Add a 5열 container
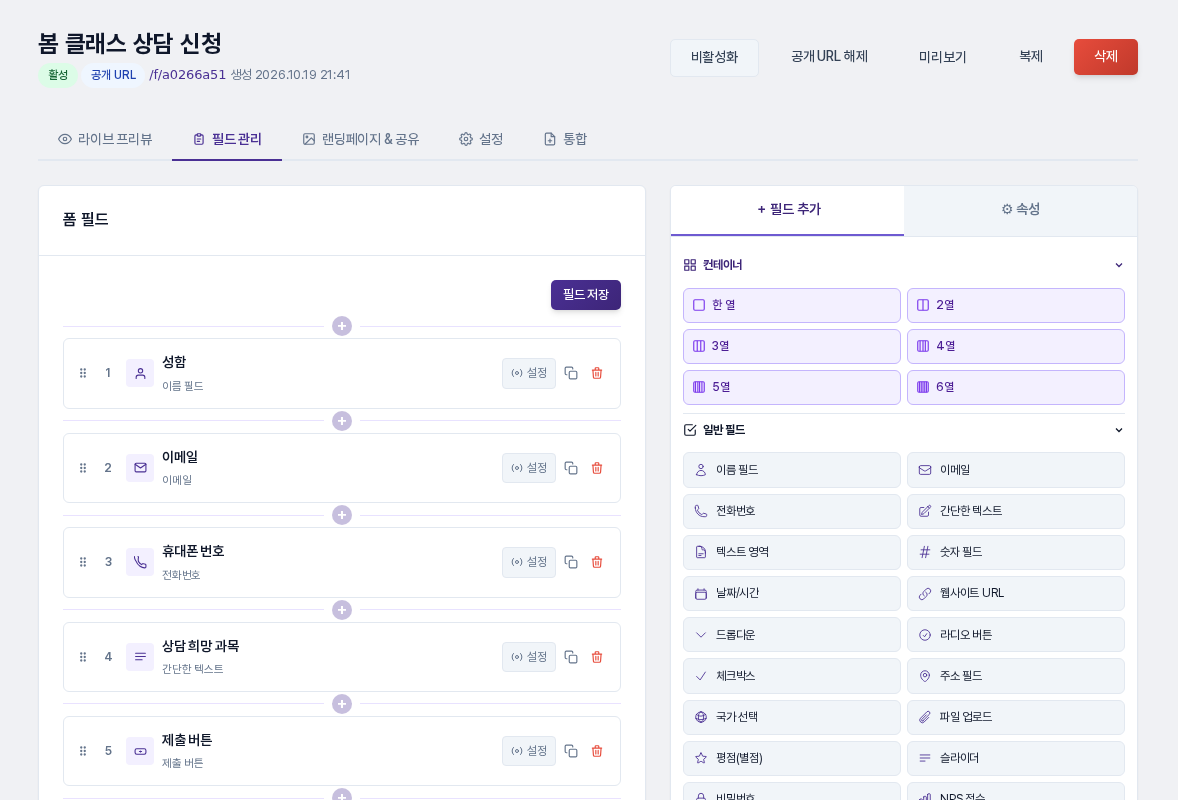 pyautogui.click(x=792, y=388)
